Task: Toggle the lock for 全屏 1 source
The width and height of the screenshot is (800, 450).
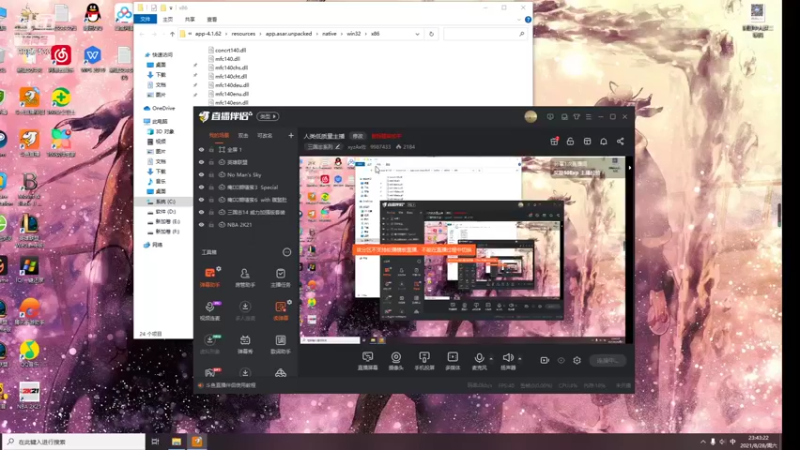Action: coord(211,149)
